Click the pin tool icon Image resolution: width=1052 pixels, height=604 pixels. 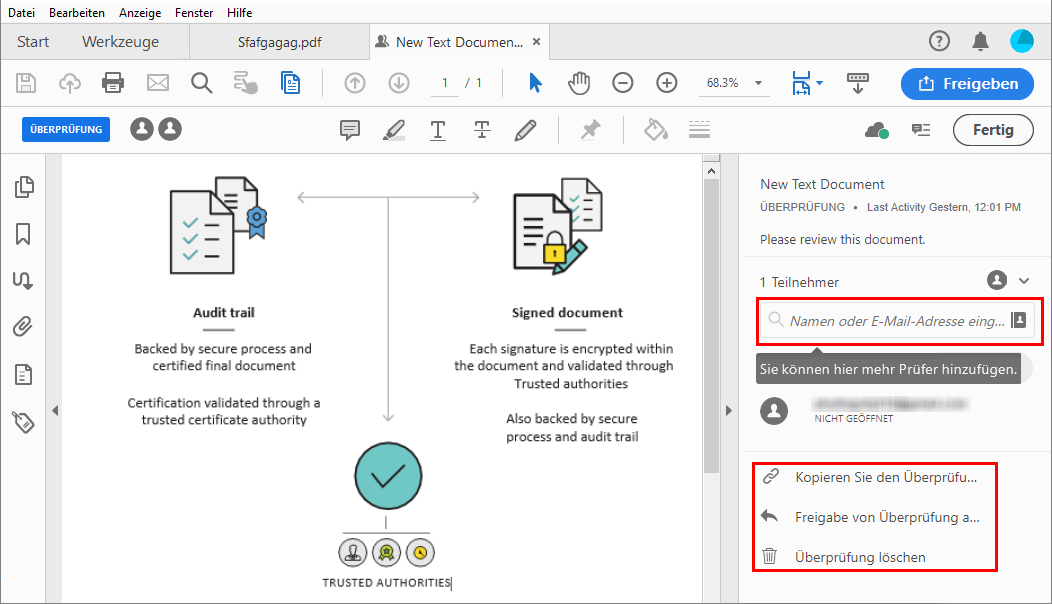[590, 130]
